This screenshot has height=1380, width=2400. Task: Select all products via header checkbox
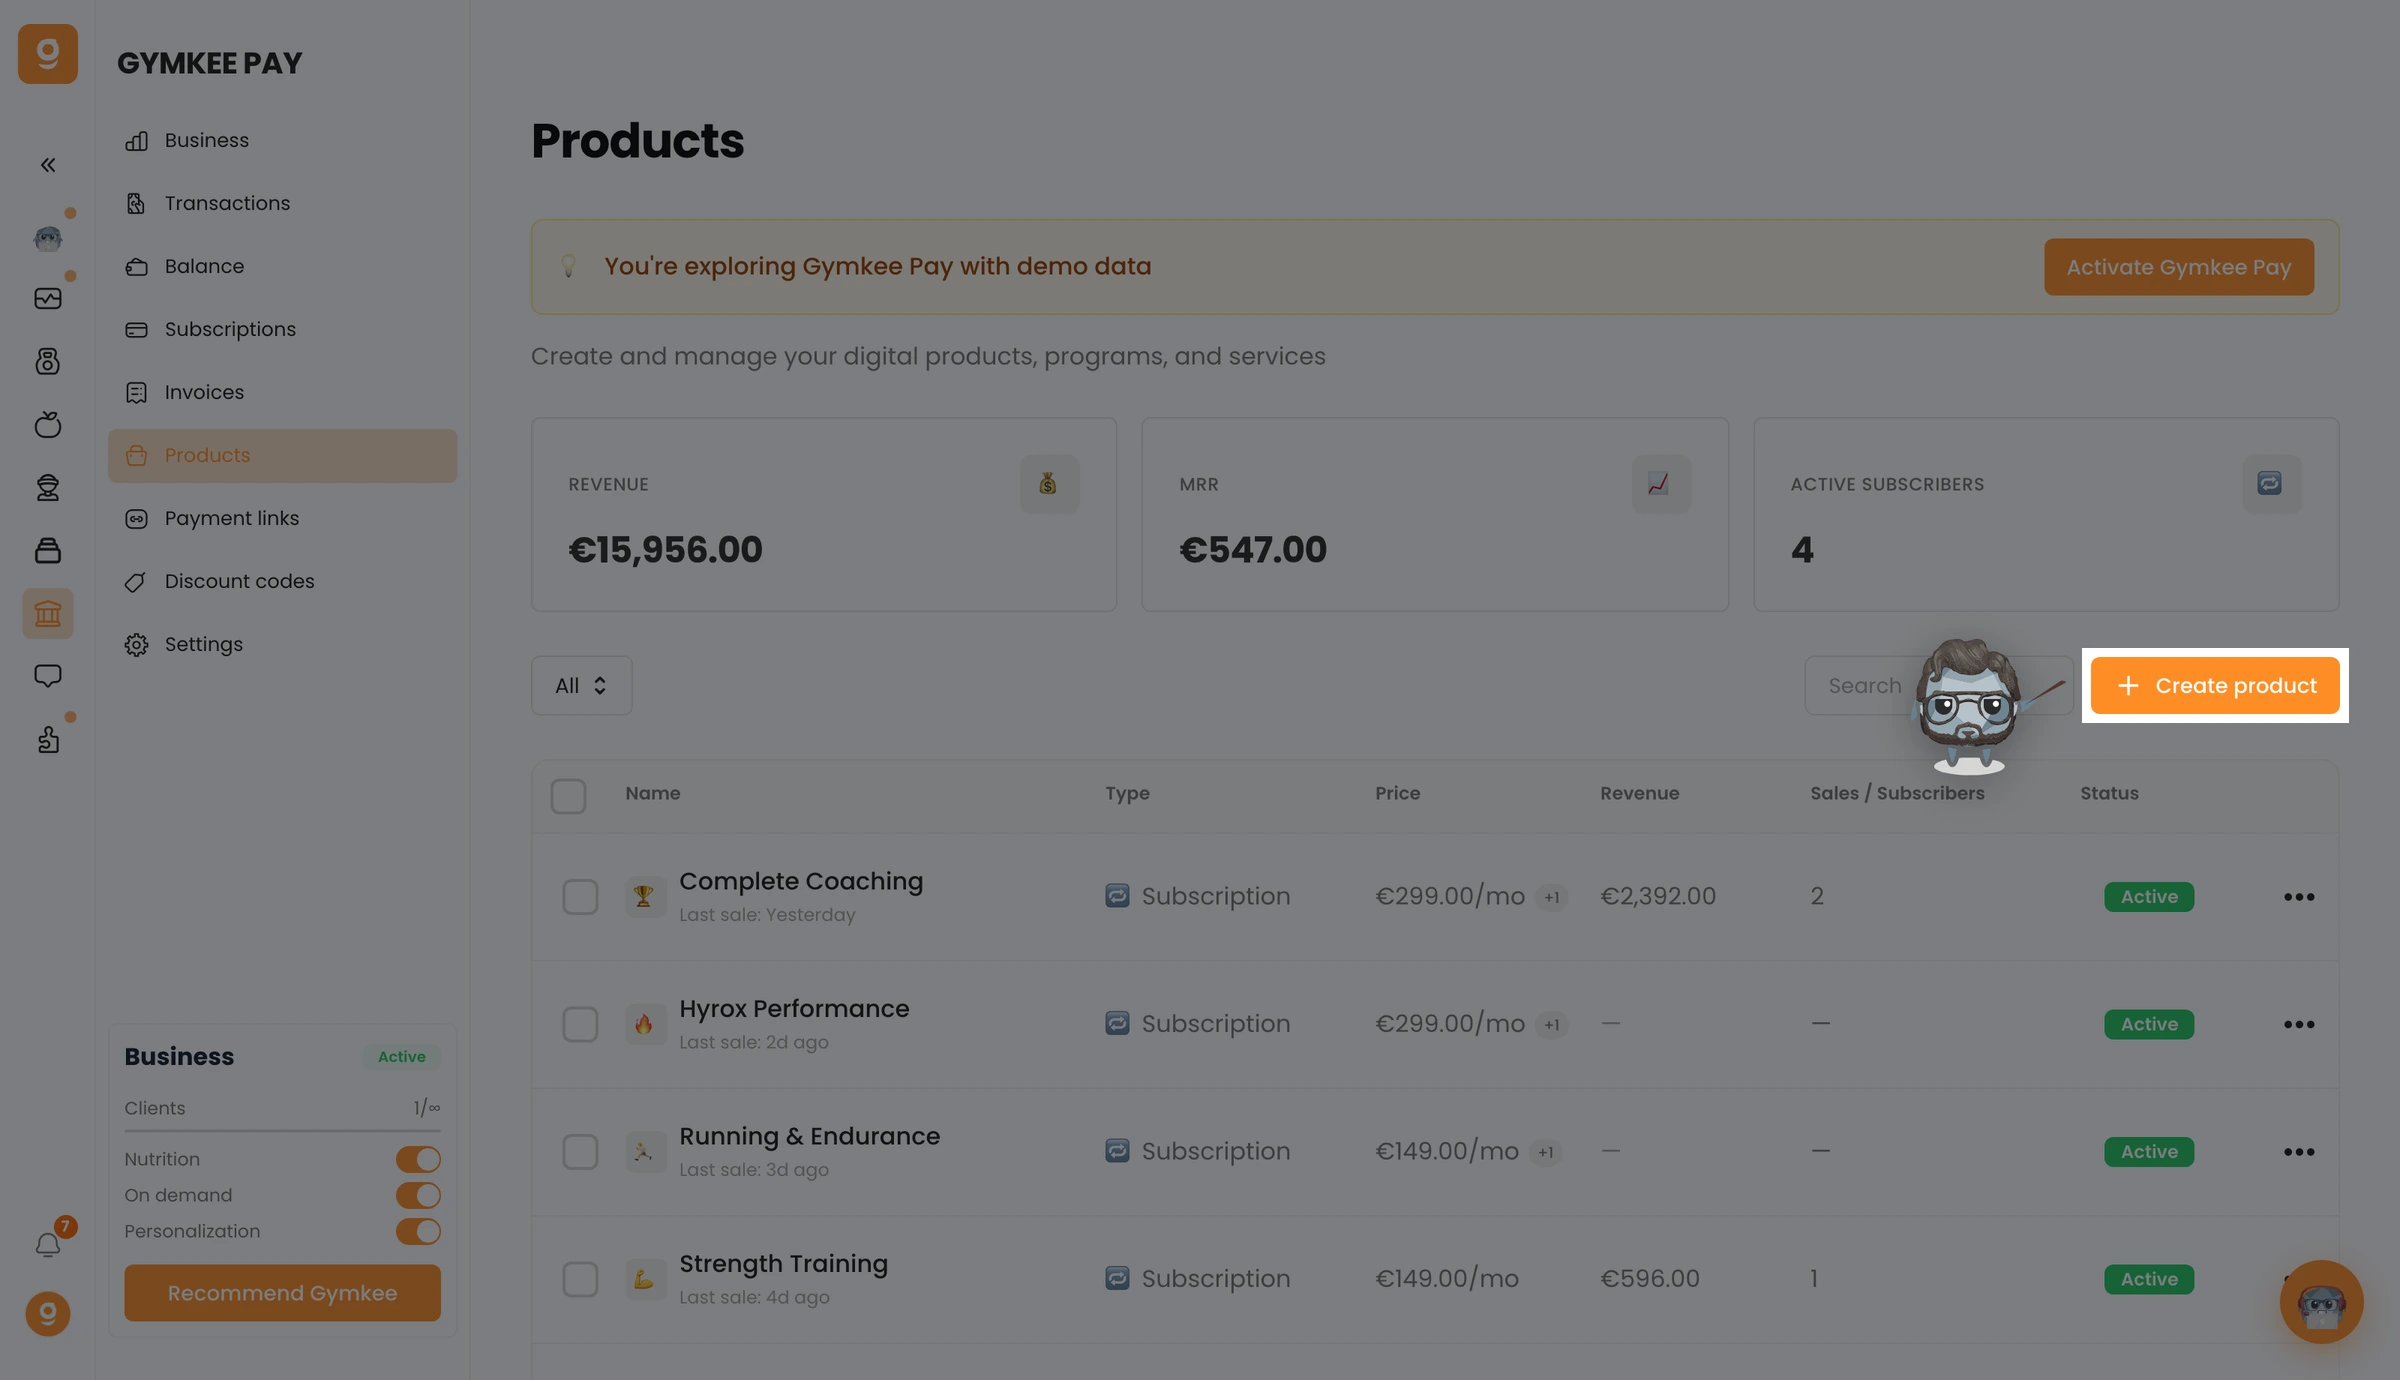click(568, 796)
